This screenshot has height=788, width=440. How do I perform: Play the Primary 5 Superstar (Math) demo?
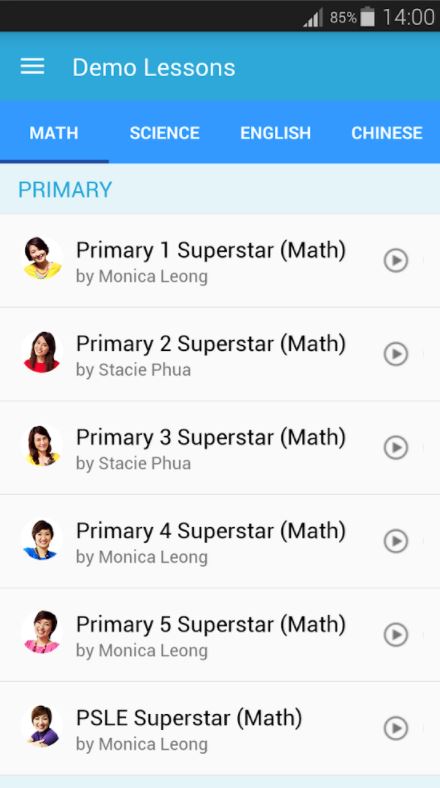396,635
